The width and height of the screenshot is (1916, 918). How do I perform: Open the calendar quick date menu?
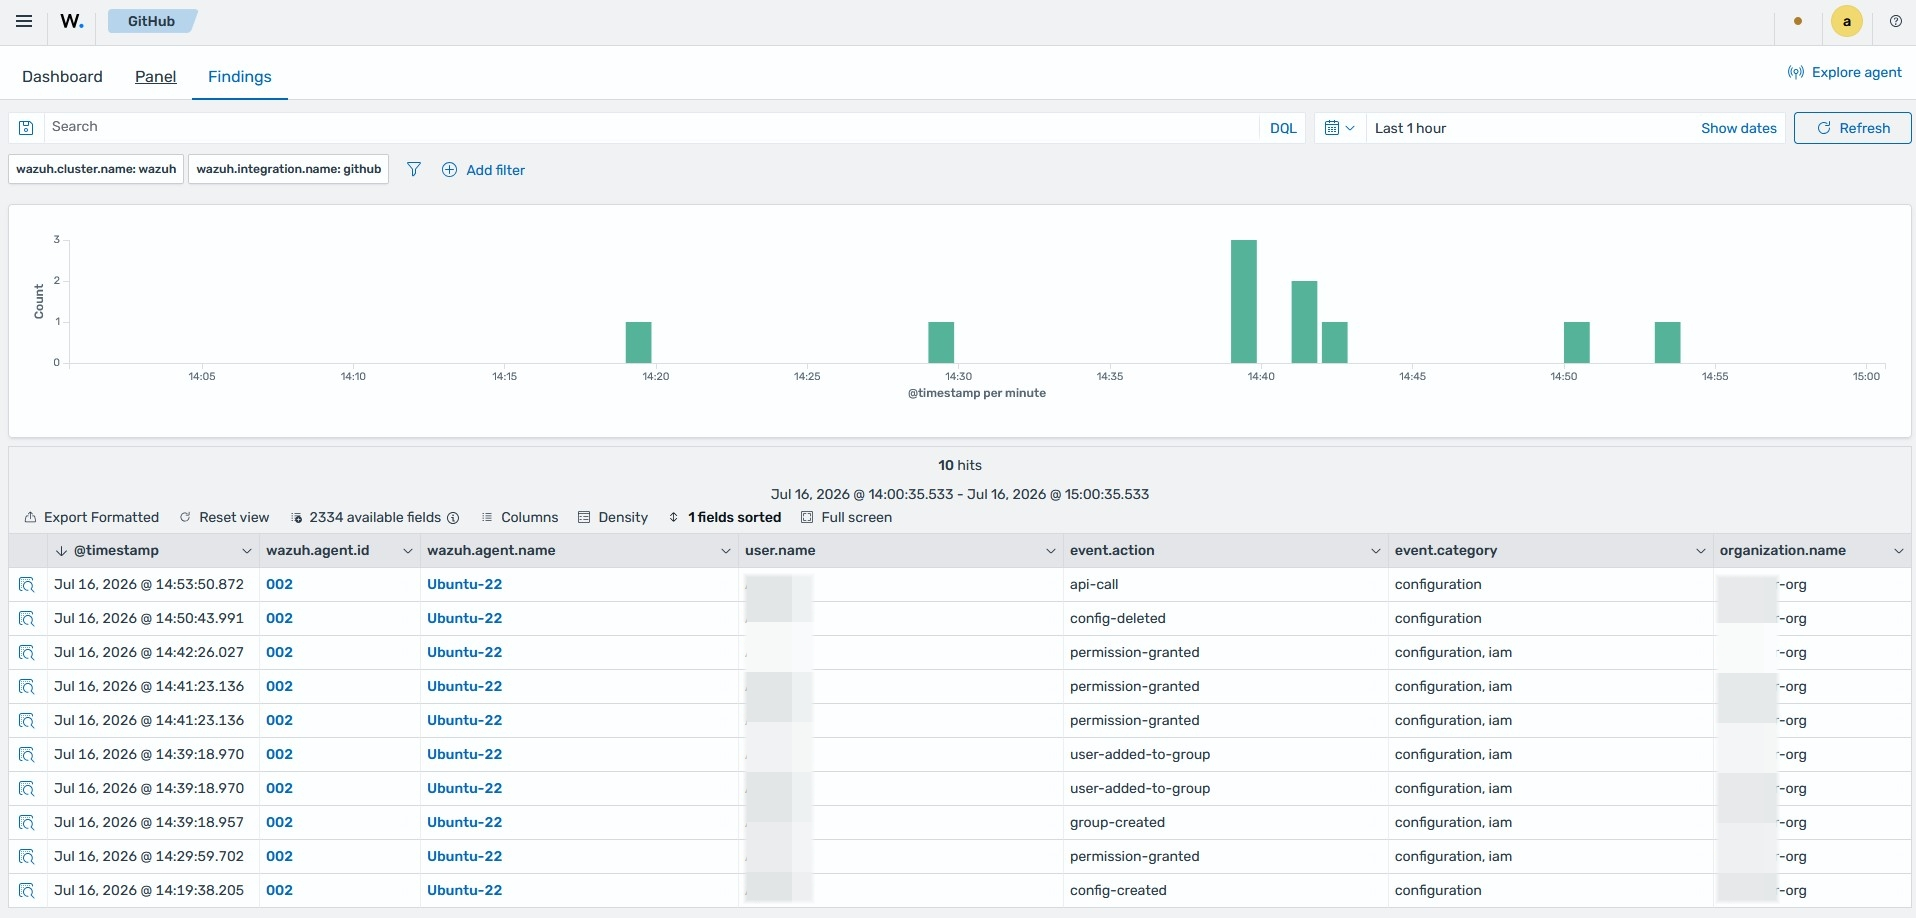[x=1339, y=128]
